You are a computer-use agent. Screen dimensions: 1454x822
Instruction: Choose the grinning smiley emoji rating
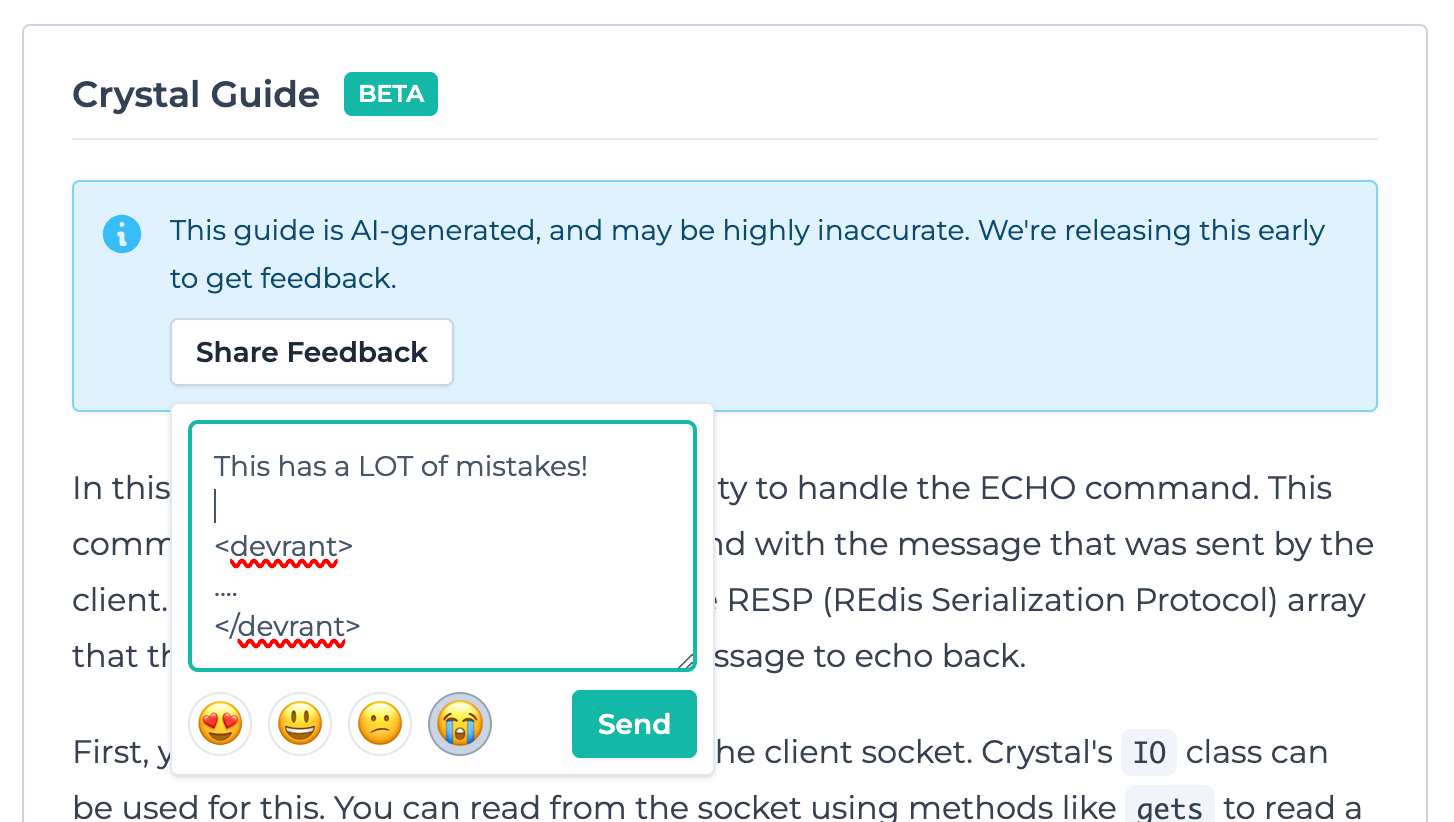[x=300, y=724]
